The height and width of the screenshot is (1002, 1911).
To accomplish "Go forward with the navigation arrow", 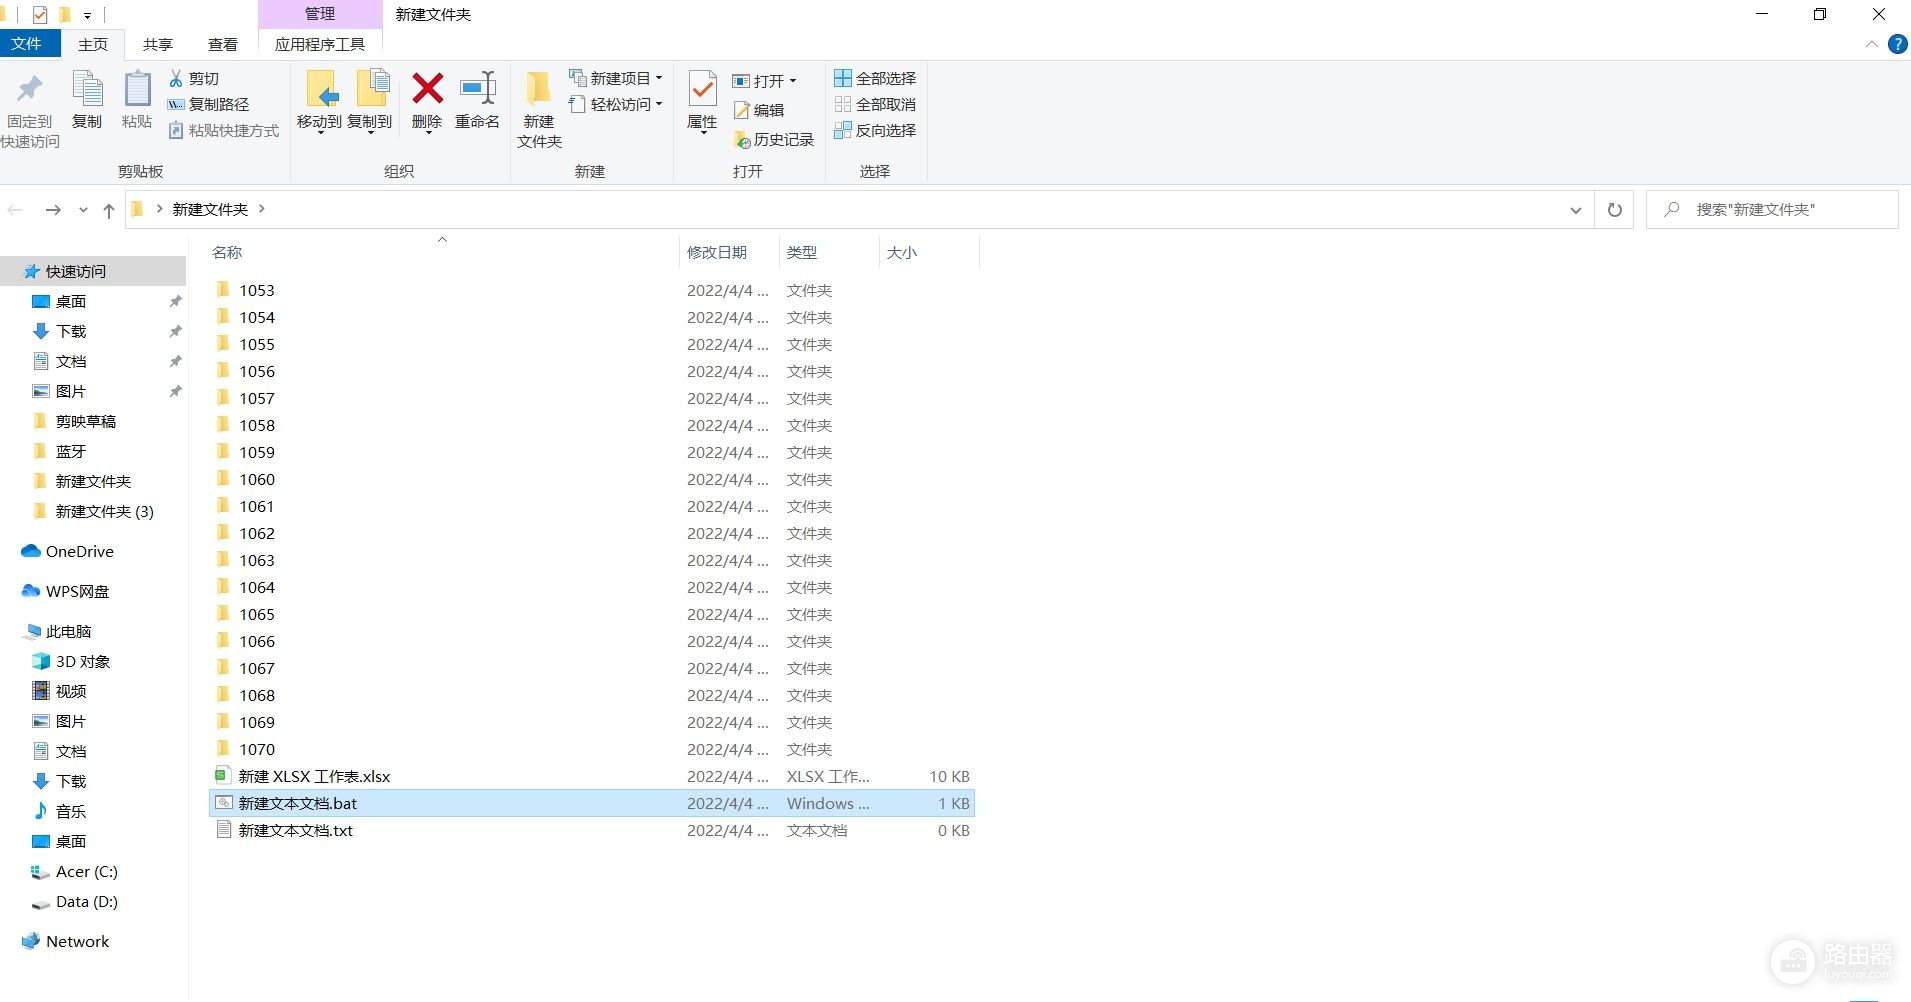I will click(53, 210).
